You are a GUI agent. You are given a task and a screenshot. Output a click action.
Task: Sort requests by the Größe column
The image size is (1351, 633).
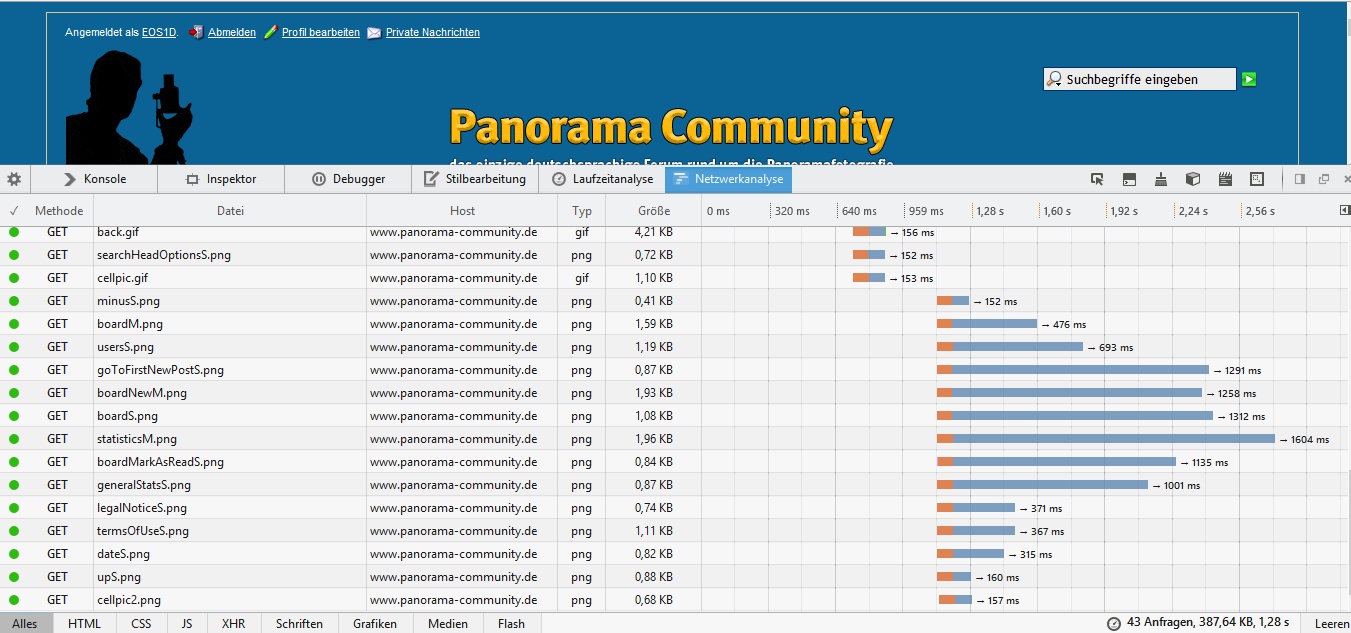(654, 211)
